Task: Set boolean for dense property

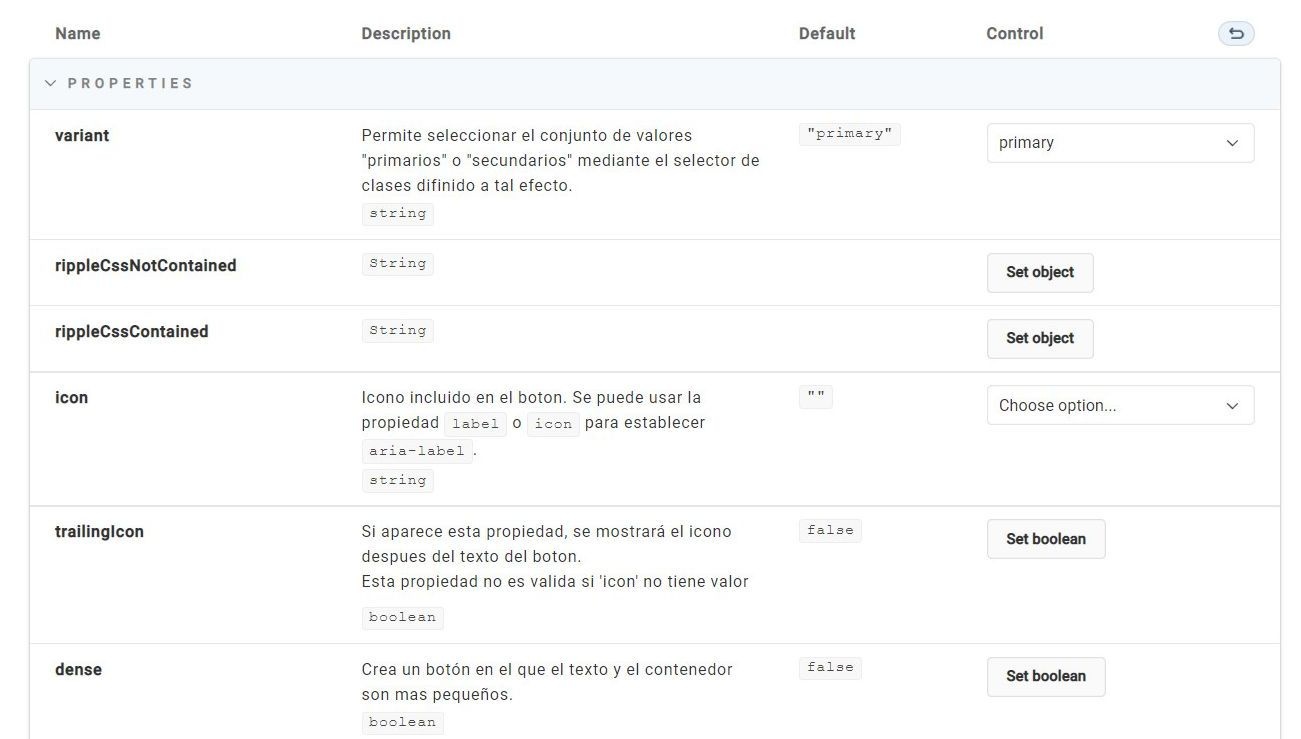Action: click(x=1046, y=676)
